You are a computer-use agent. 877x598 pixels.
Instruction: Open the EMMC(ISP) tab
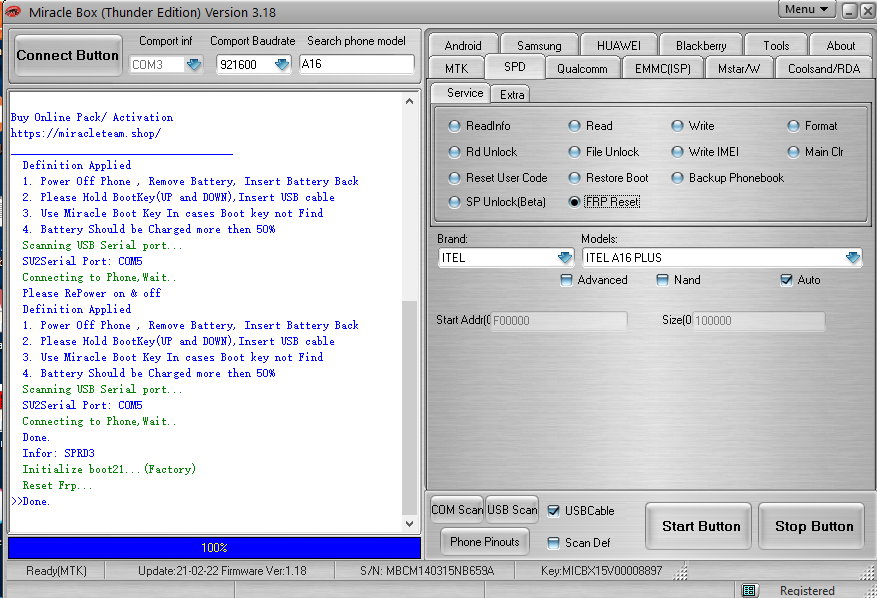pyautogui.click(x=663, y=68)
